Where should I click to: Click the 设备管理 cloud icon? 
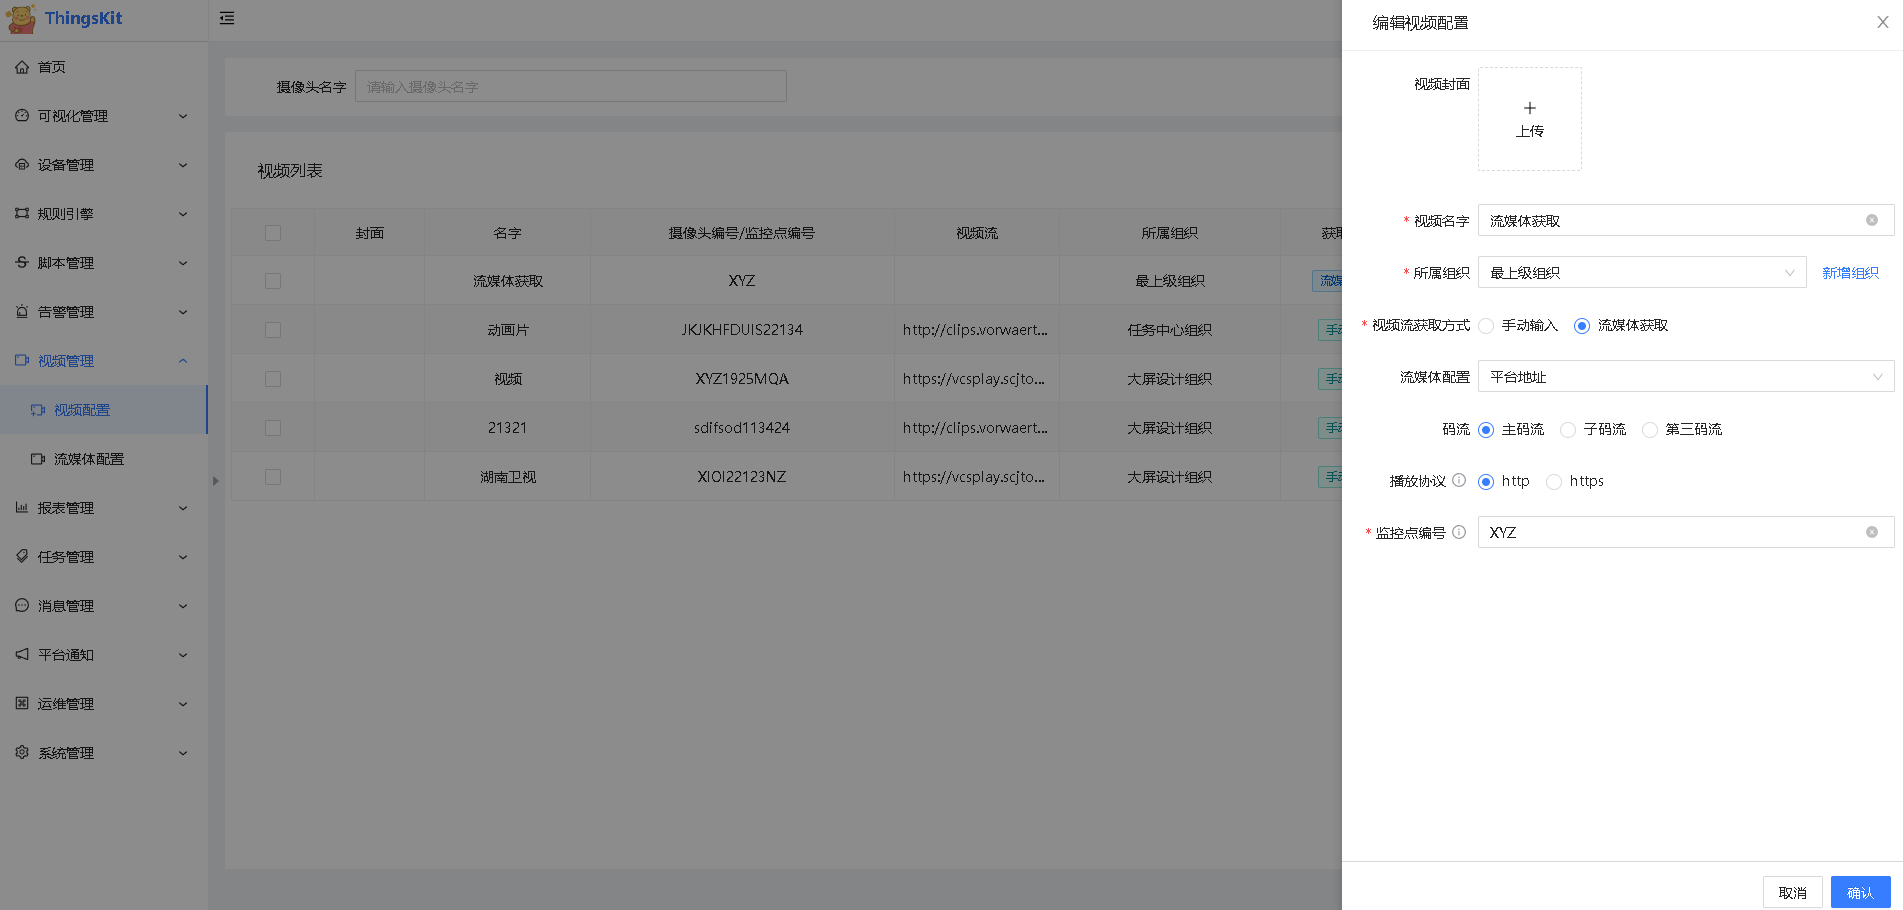click(22, 165)
